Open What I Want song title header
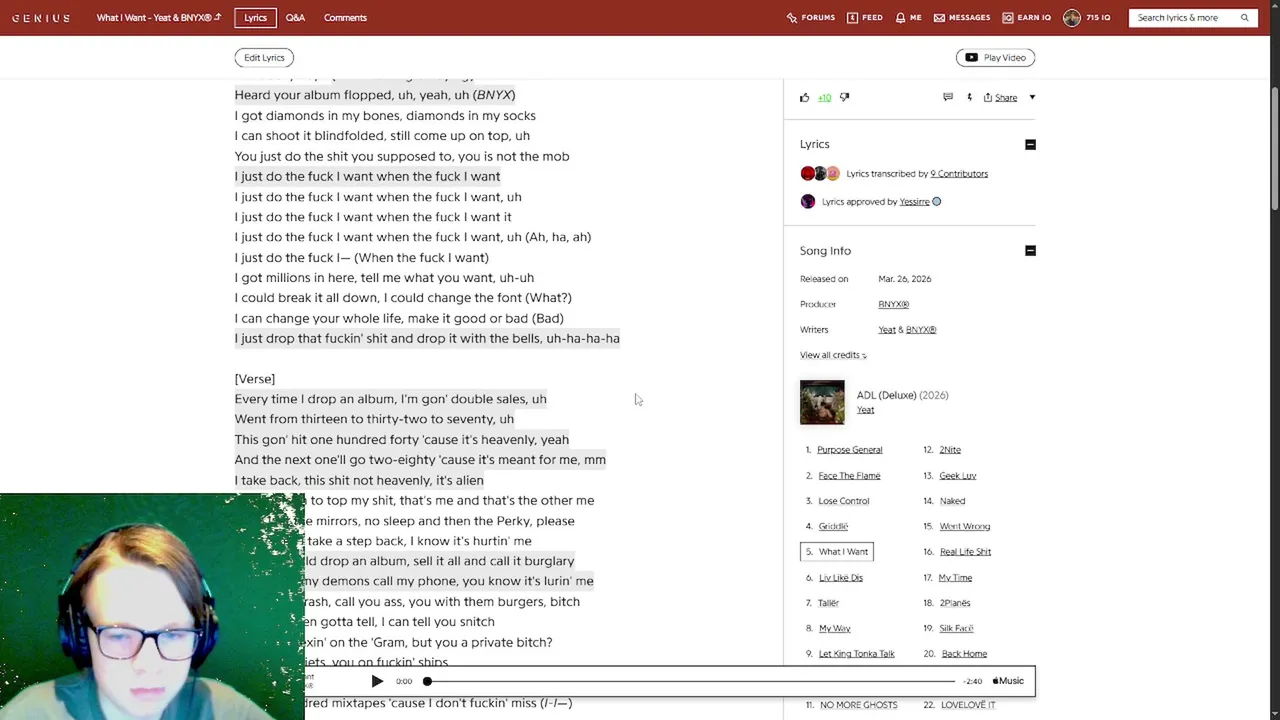1280x720 pixels. 159,18
